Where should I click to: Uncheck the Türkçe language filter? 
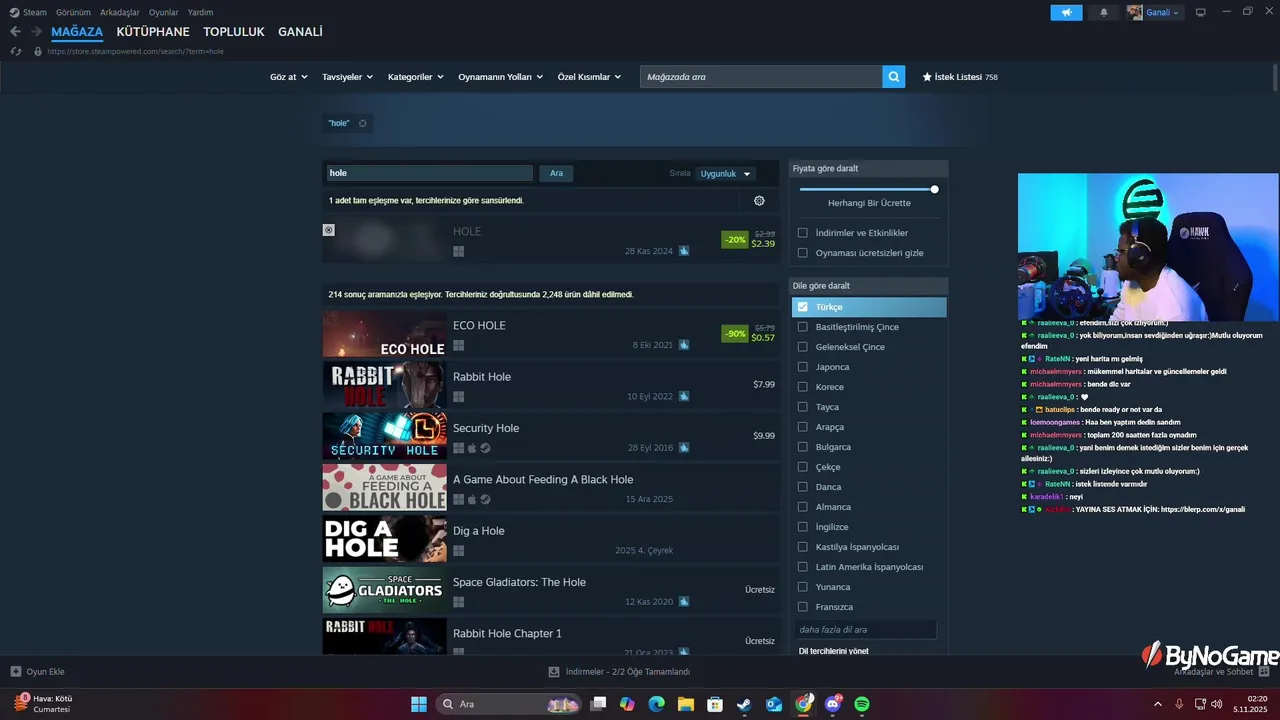coord(802,307)
